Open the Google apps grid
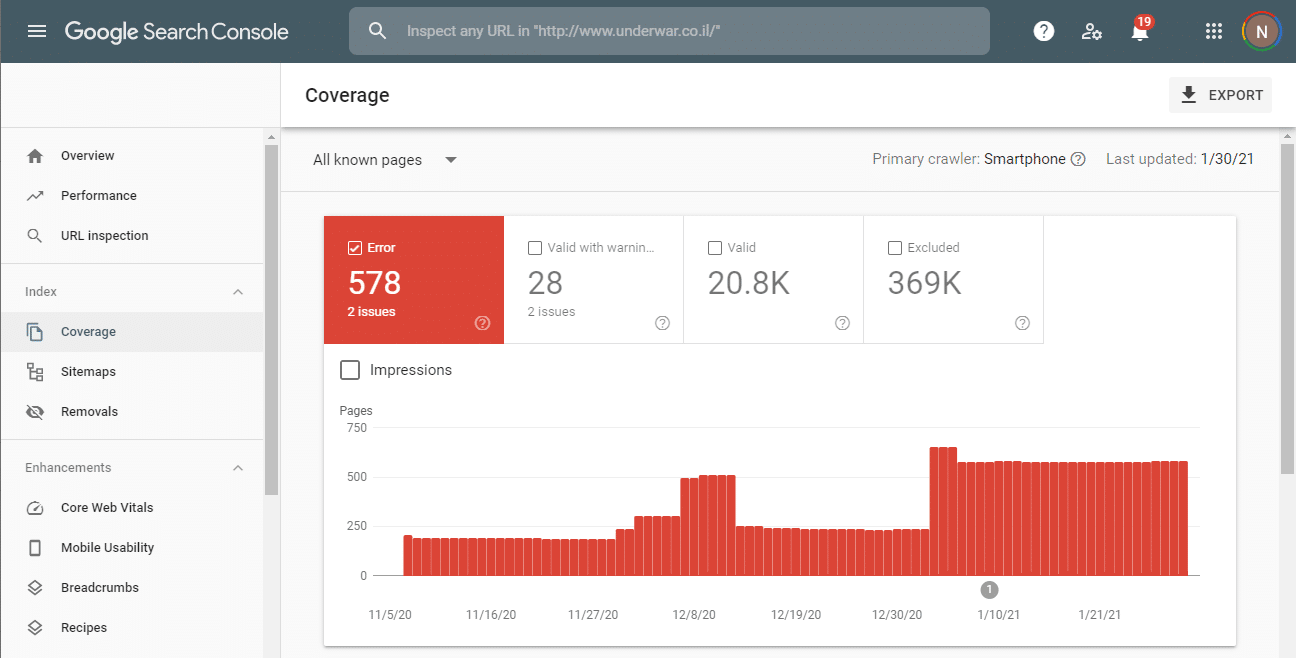The image size is (1296, 658). 1214,31
